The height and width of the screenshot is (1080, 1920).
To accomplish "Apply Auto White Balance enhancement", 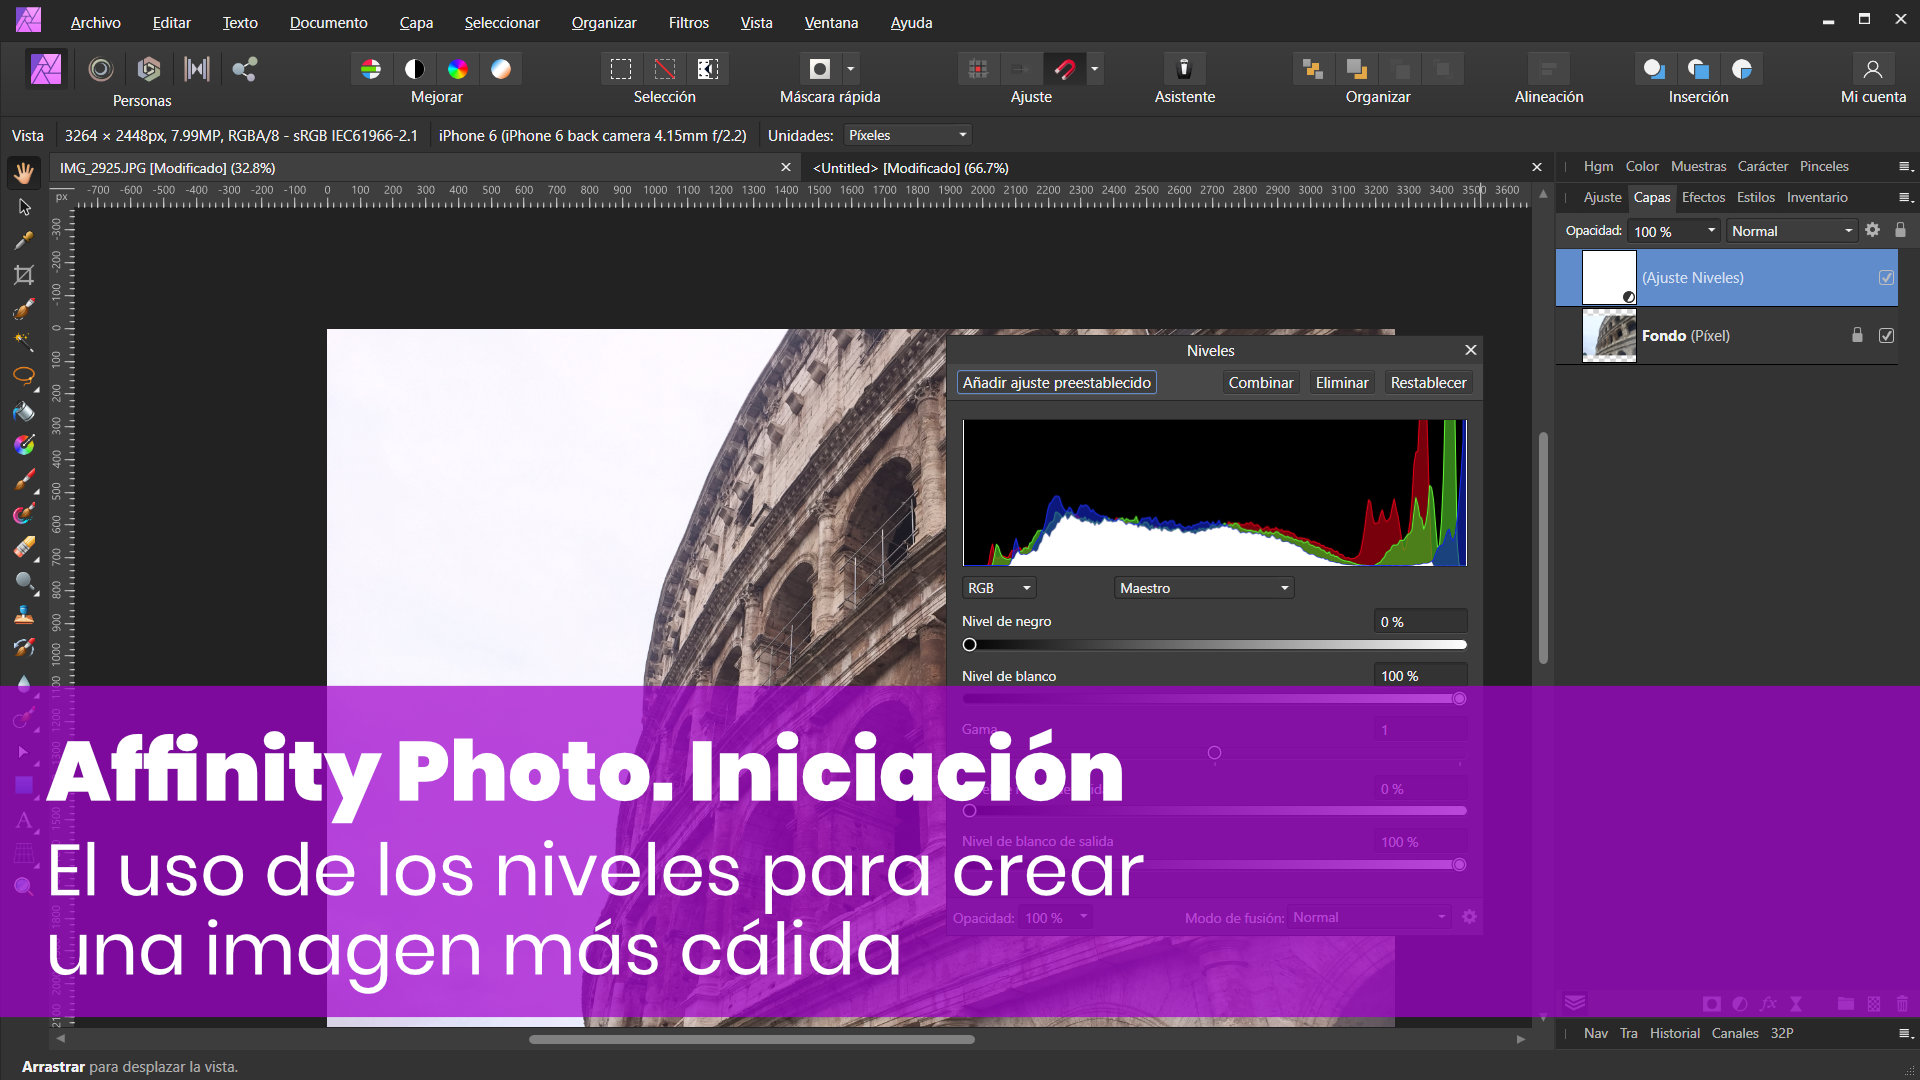I will [x=501, y=69].
